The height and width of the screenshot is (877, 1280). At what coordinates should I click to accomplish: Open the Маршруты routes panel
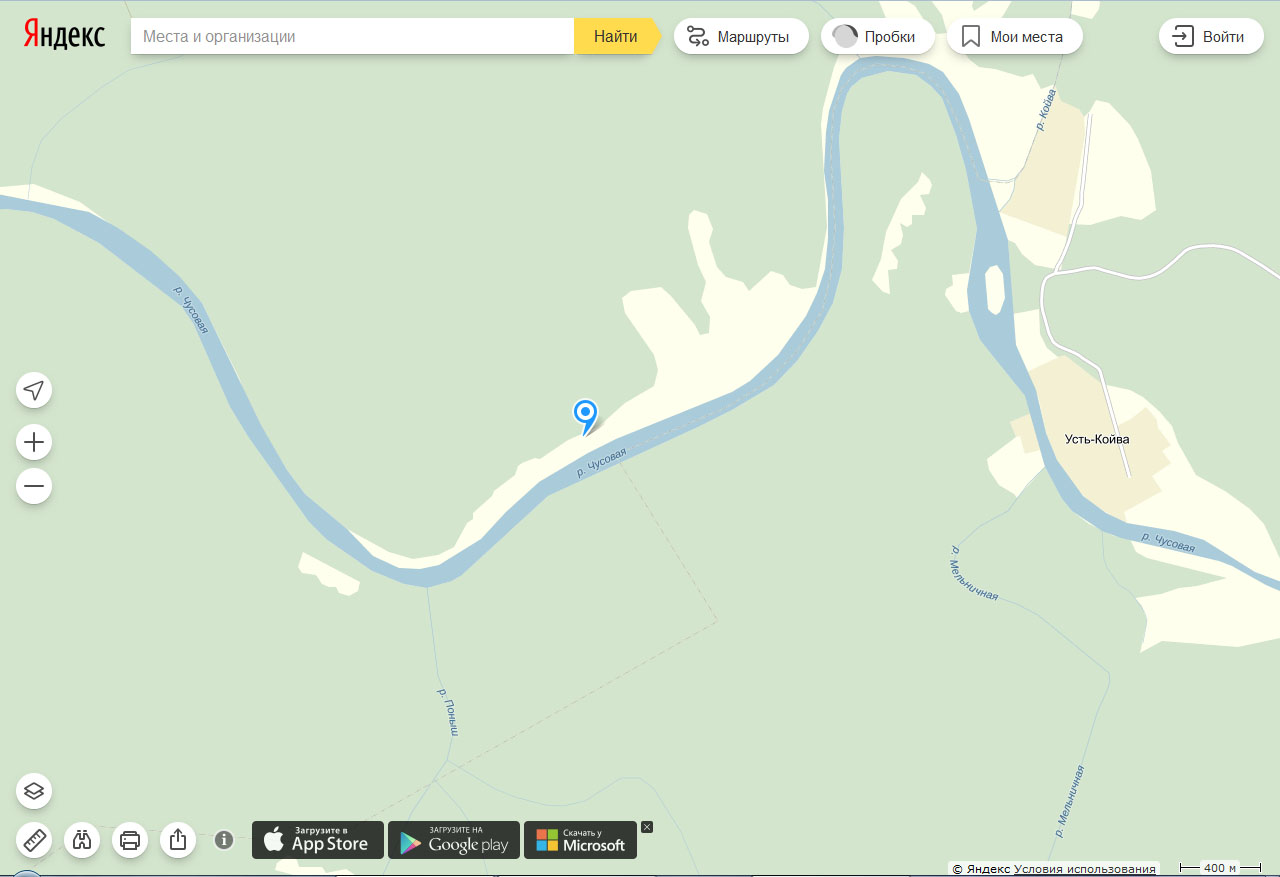tap(741, 37)
